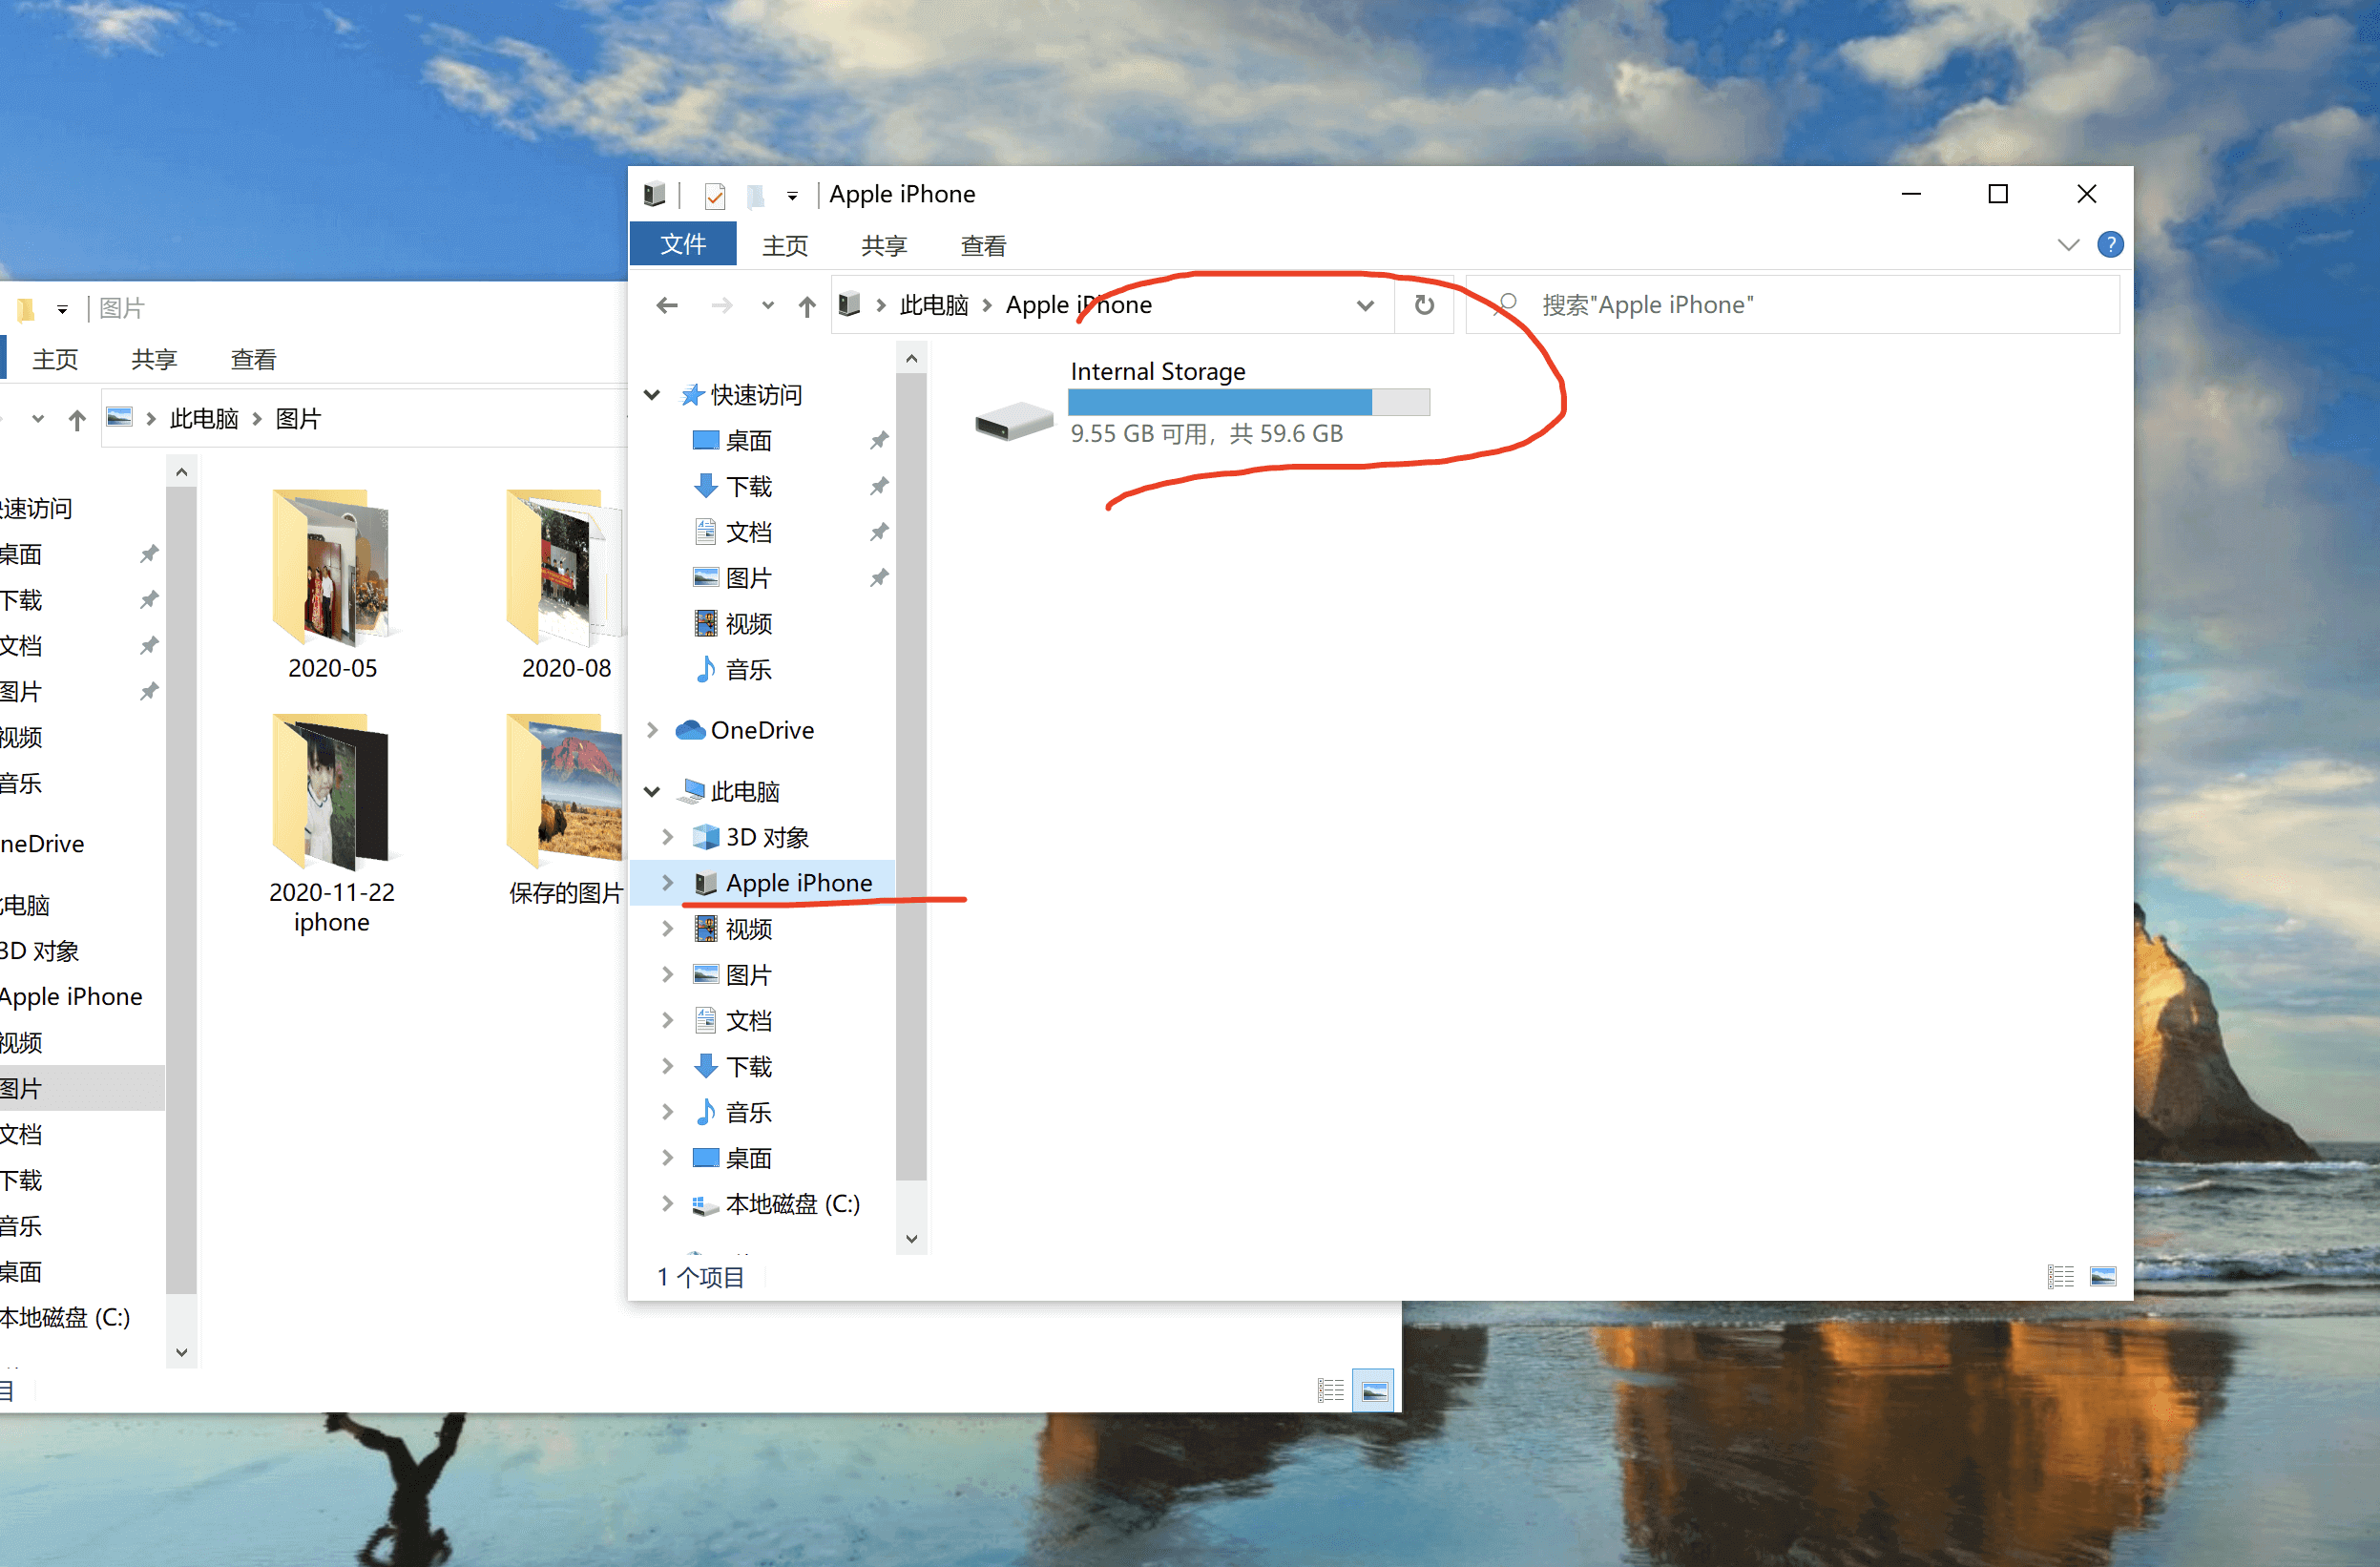The height and width of the screenshot is (1567, 2380).
Task: Refresh the Apple iPhone folder view
Action: tap(1424, 305)
